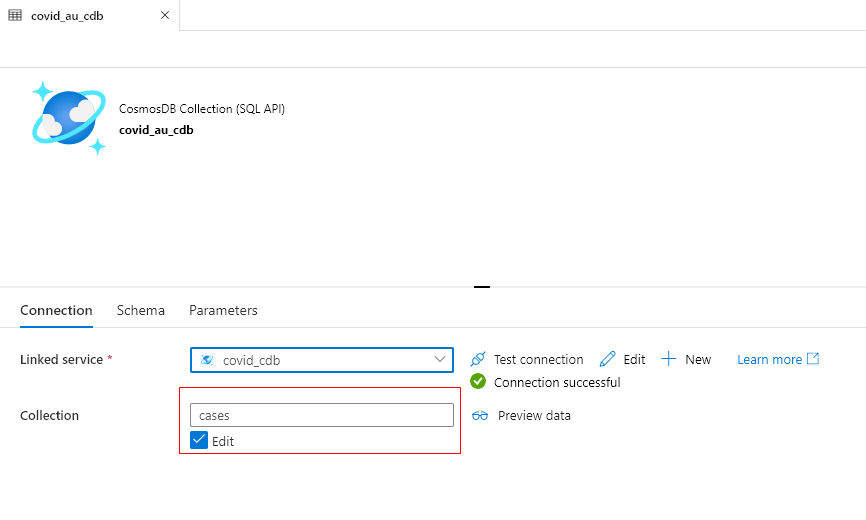Screen dimensions: 866x520
Task: Click the Linked service label
Action: (61, 359)
